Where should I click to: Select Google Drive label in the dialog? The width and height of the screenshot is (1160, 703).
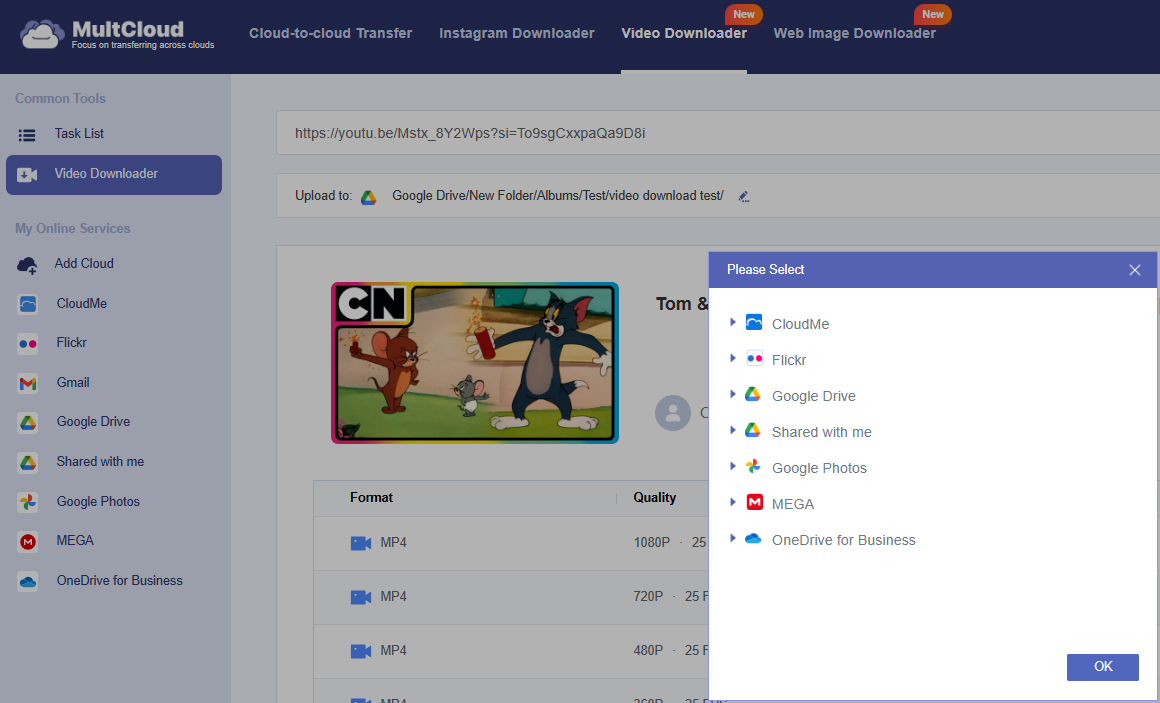[813, 396]
